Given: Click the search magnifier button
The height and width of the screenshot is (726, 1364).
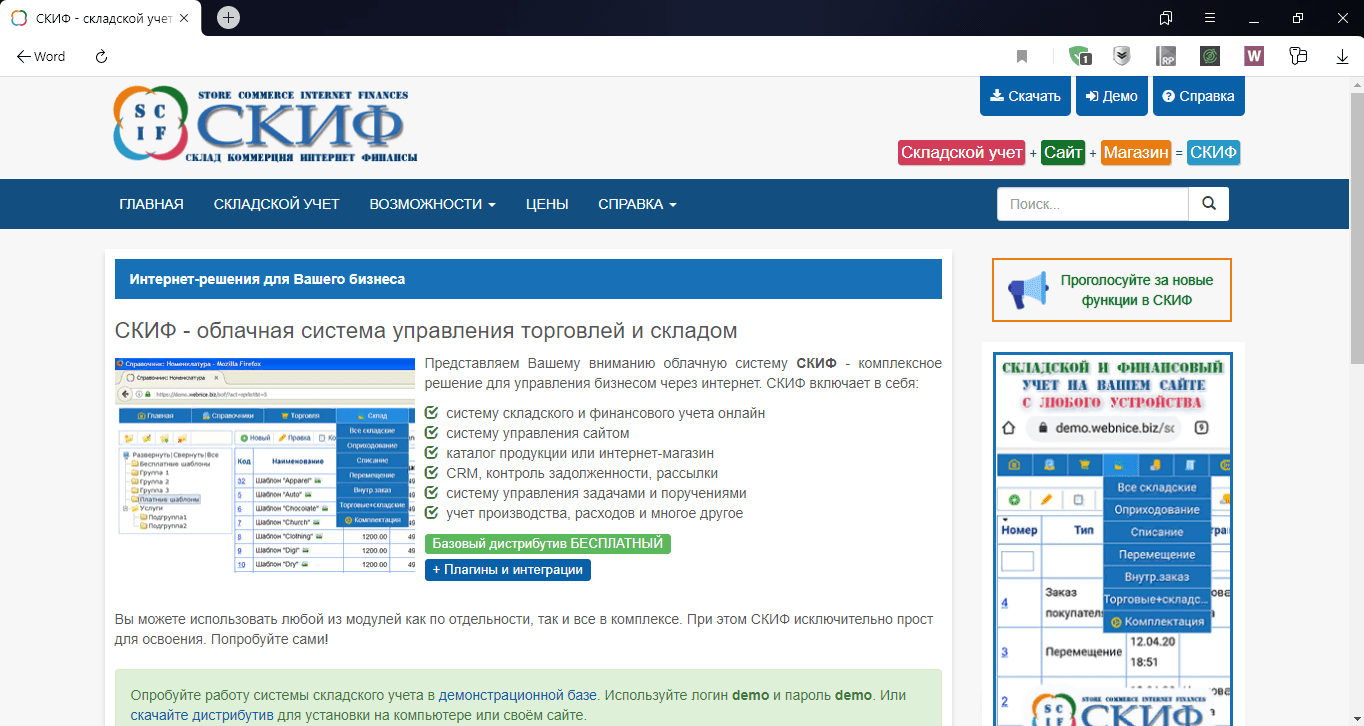Looking at the screenshot, I should (1209, 204).
